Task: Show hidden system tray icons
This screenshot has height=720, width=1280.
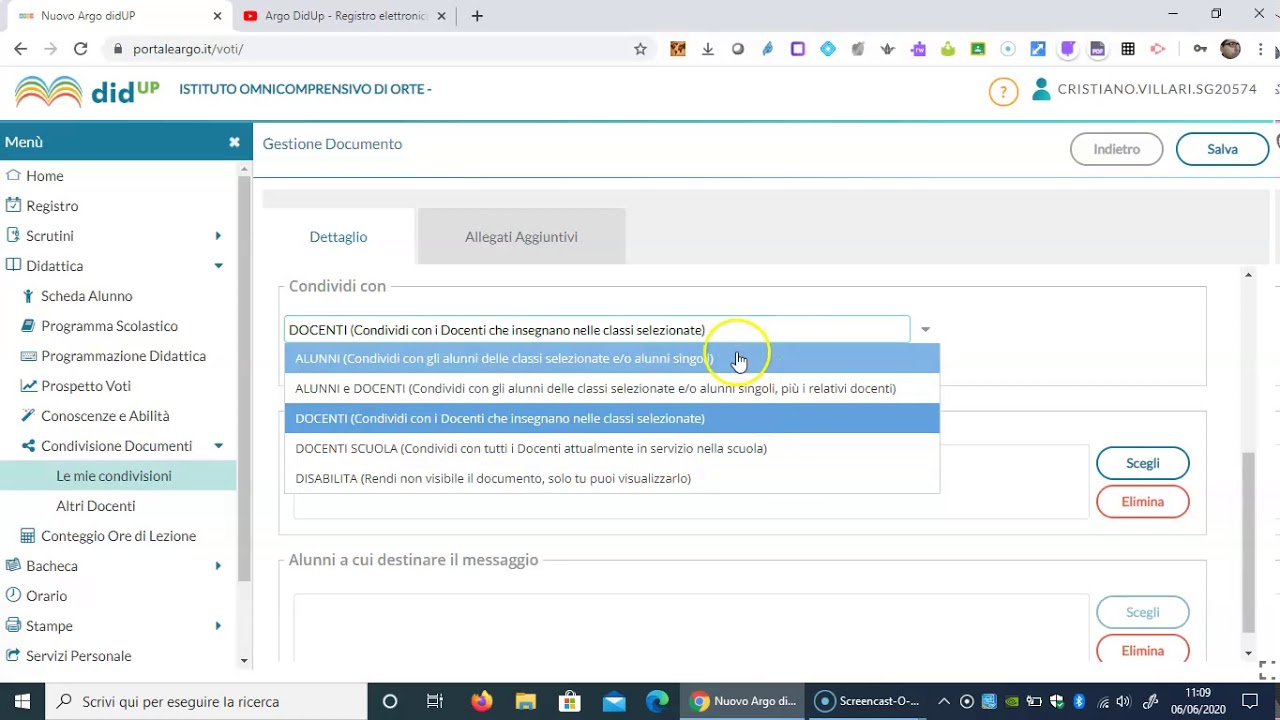Action: pos(946,701)
